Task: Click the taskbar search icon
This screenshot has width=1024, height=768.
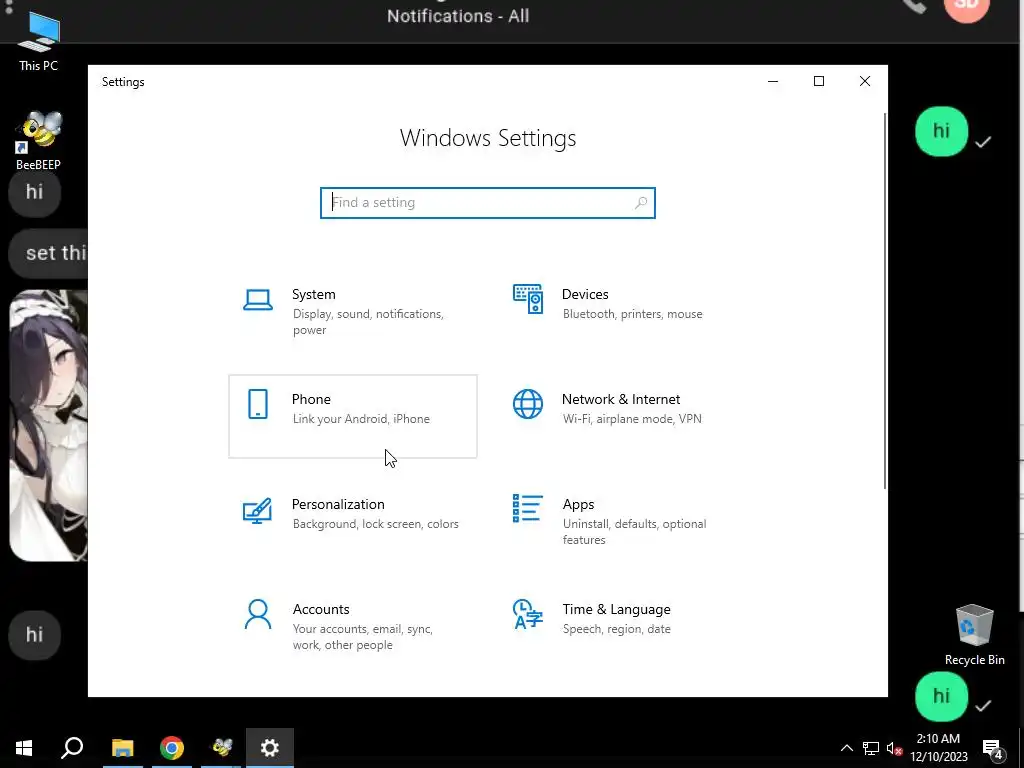Action: pos(72,748)
